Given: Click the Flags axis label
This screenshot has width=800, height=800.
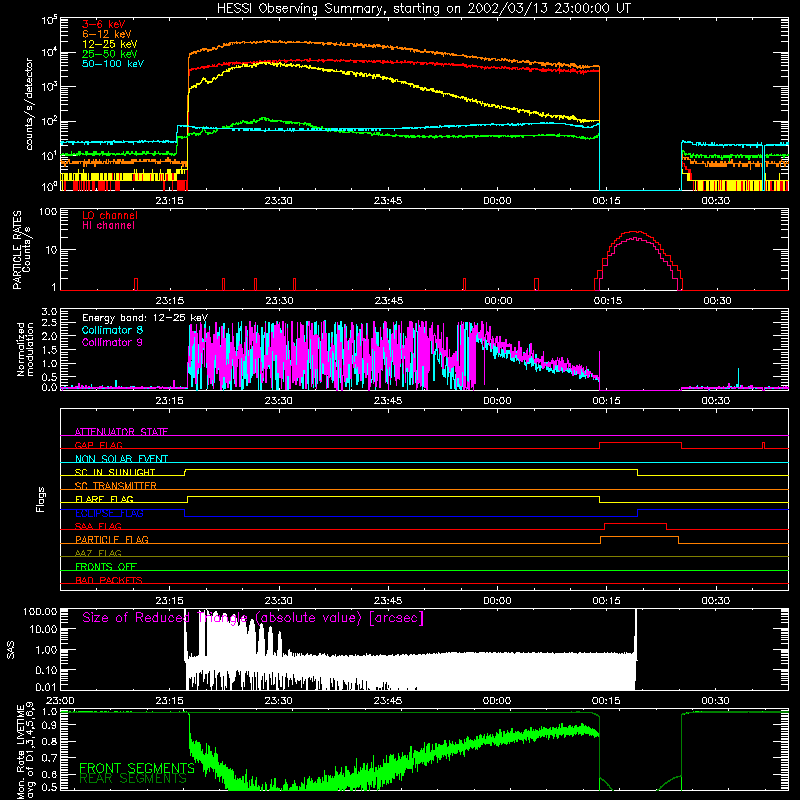Looking at the screenshot, I should pyautogui.click(x=40, y=499).
